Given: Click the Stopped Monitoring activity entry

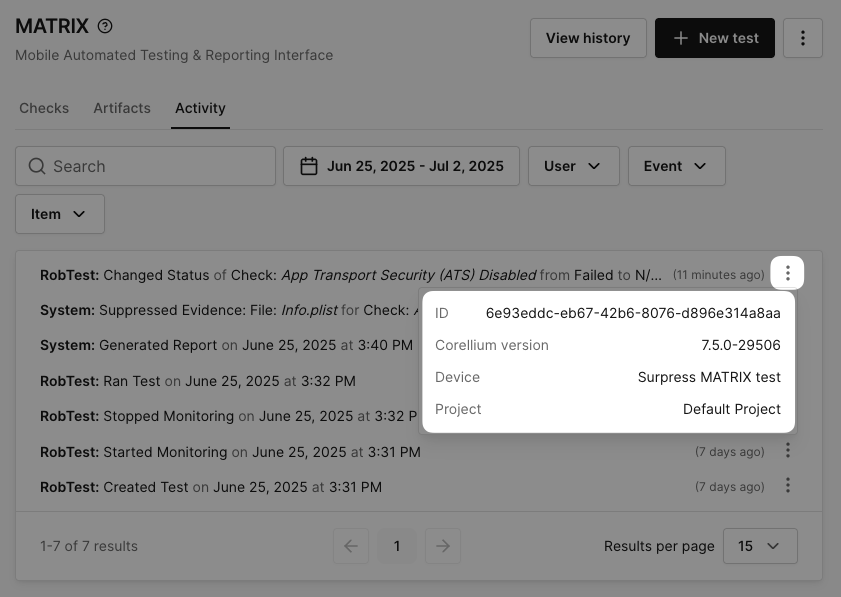Looking at the screenshot, I should (229, 416).
